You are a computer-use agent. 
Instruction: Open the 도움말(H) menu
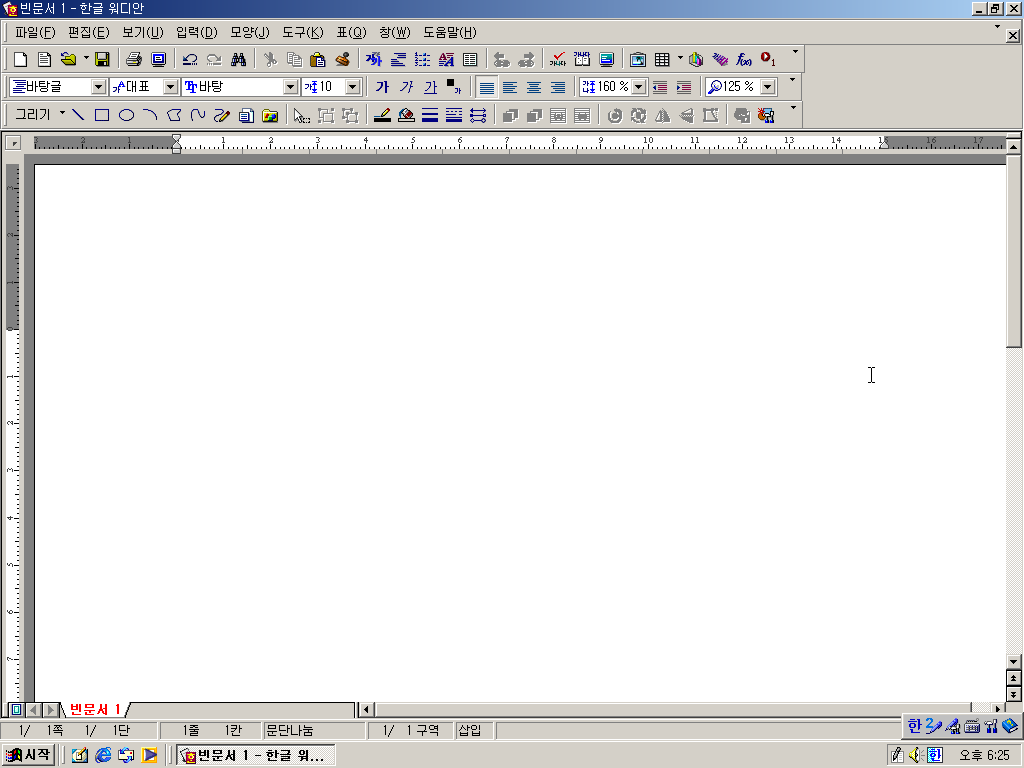click(x=450, y=32)
